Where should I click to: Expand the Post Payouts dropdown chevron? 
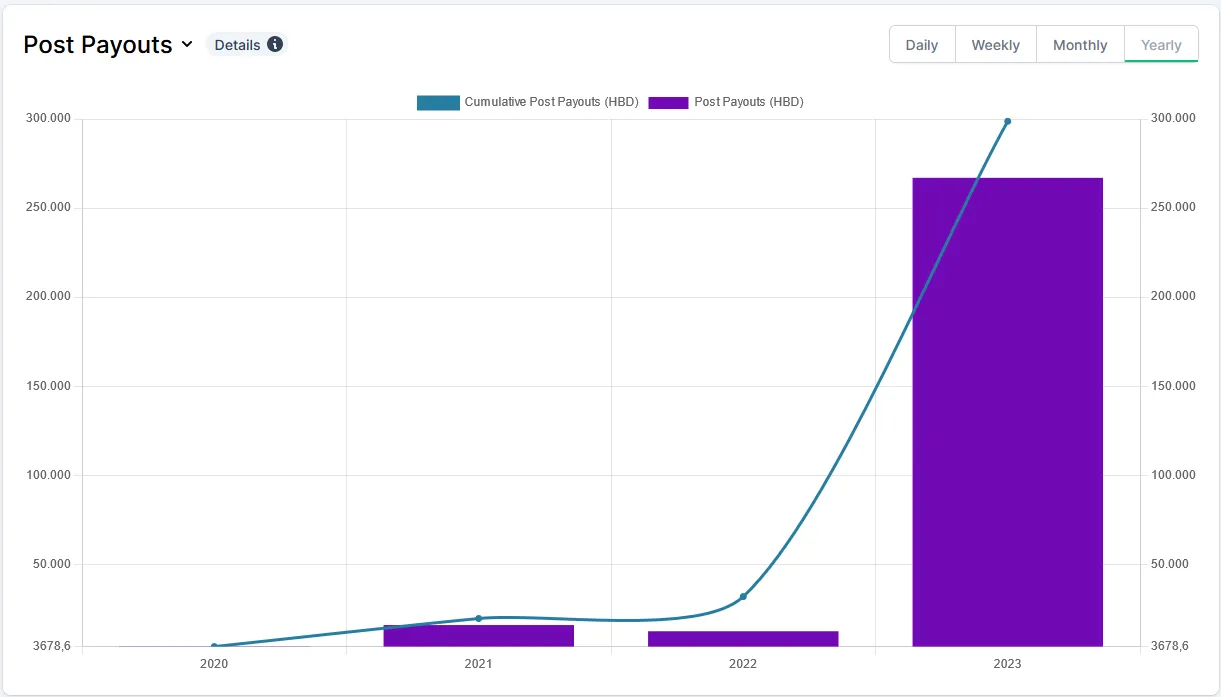[x=187, y=45]
